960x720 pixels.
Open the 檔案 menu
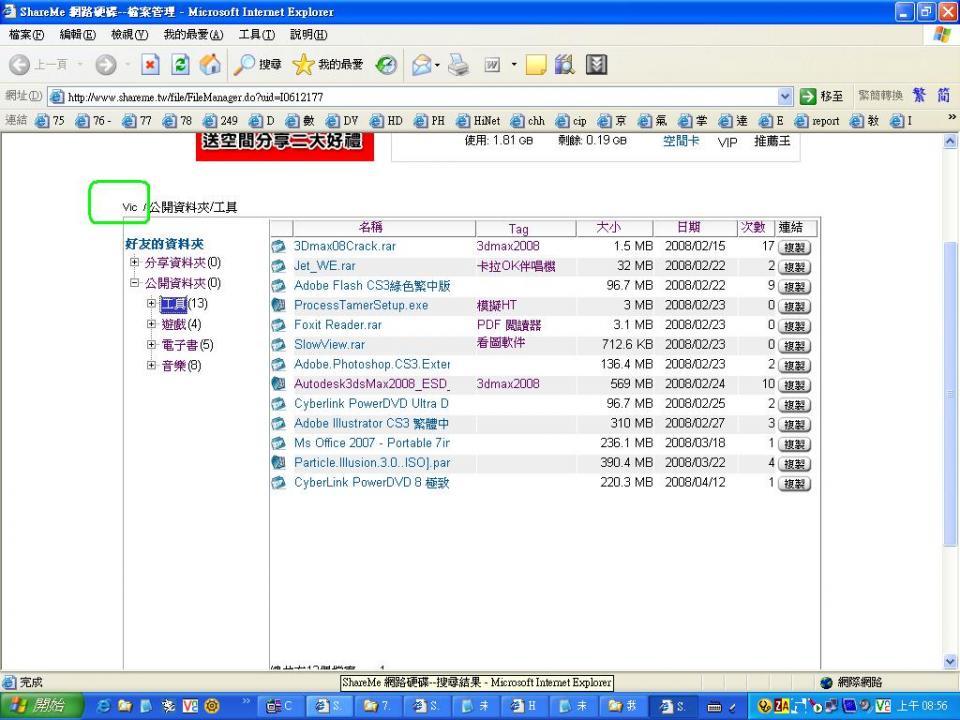click(25, 34)
